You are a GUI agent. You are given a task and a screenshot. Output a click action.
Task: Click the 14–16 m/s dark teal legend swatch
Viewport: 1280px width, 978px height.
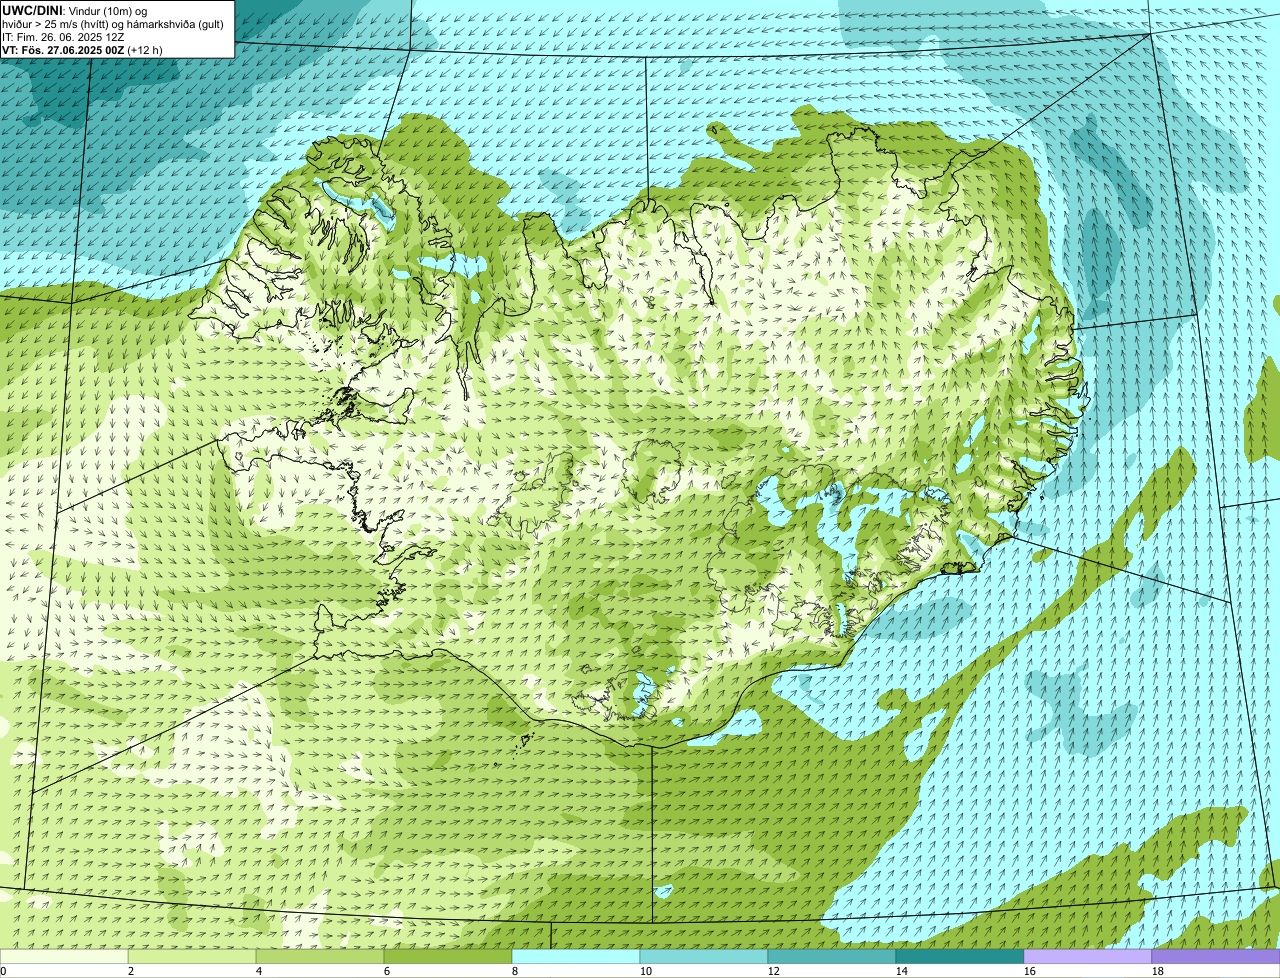click(x=960, y=956)
